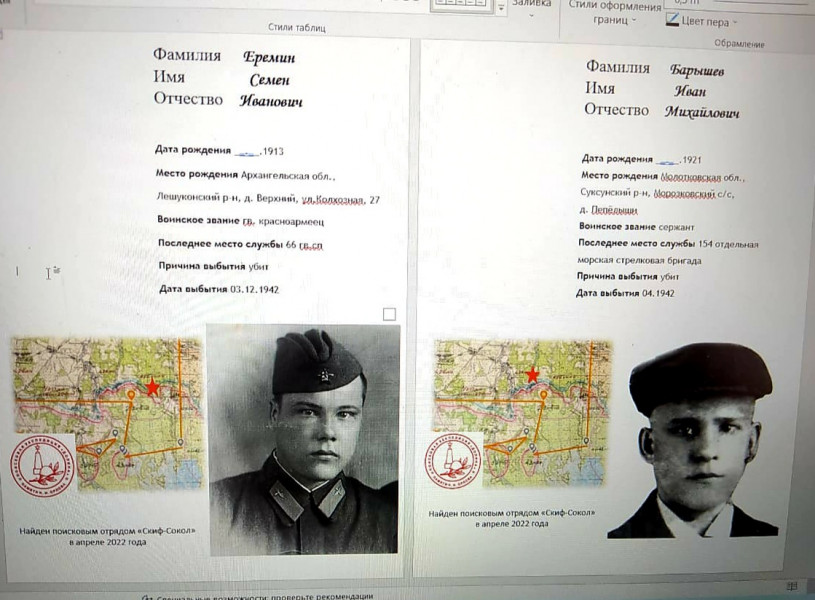Click the first name Иван
Screen dimensions: 815x600
[x=690, y=92]
